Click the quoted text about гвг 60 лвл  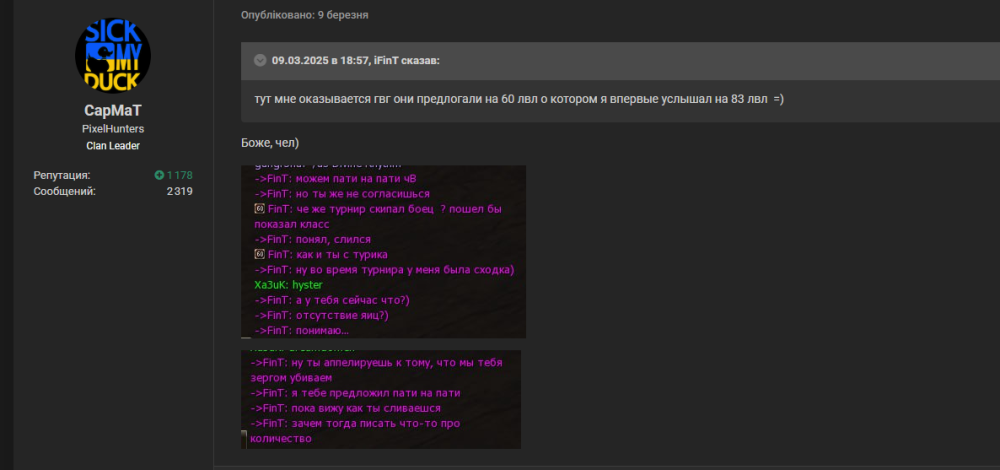coord(518,99)
